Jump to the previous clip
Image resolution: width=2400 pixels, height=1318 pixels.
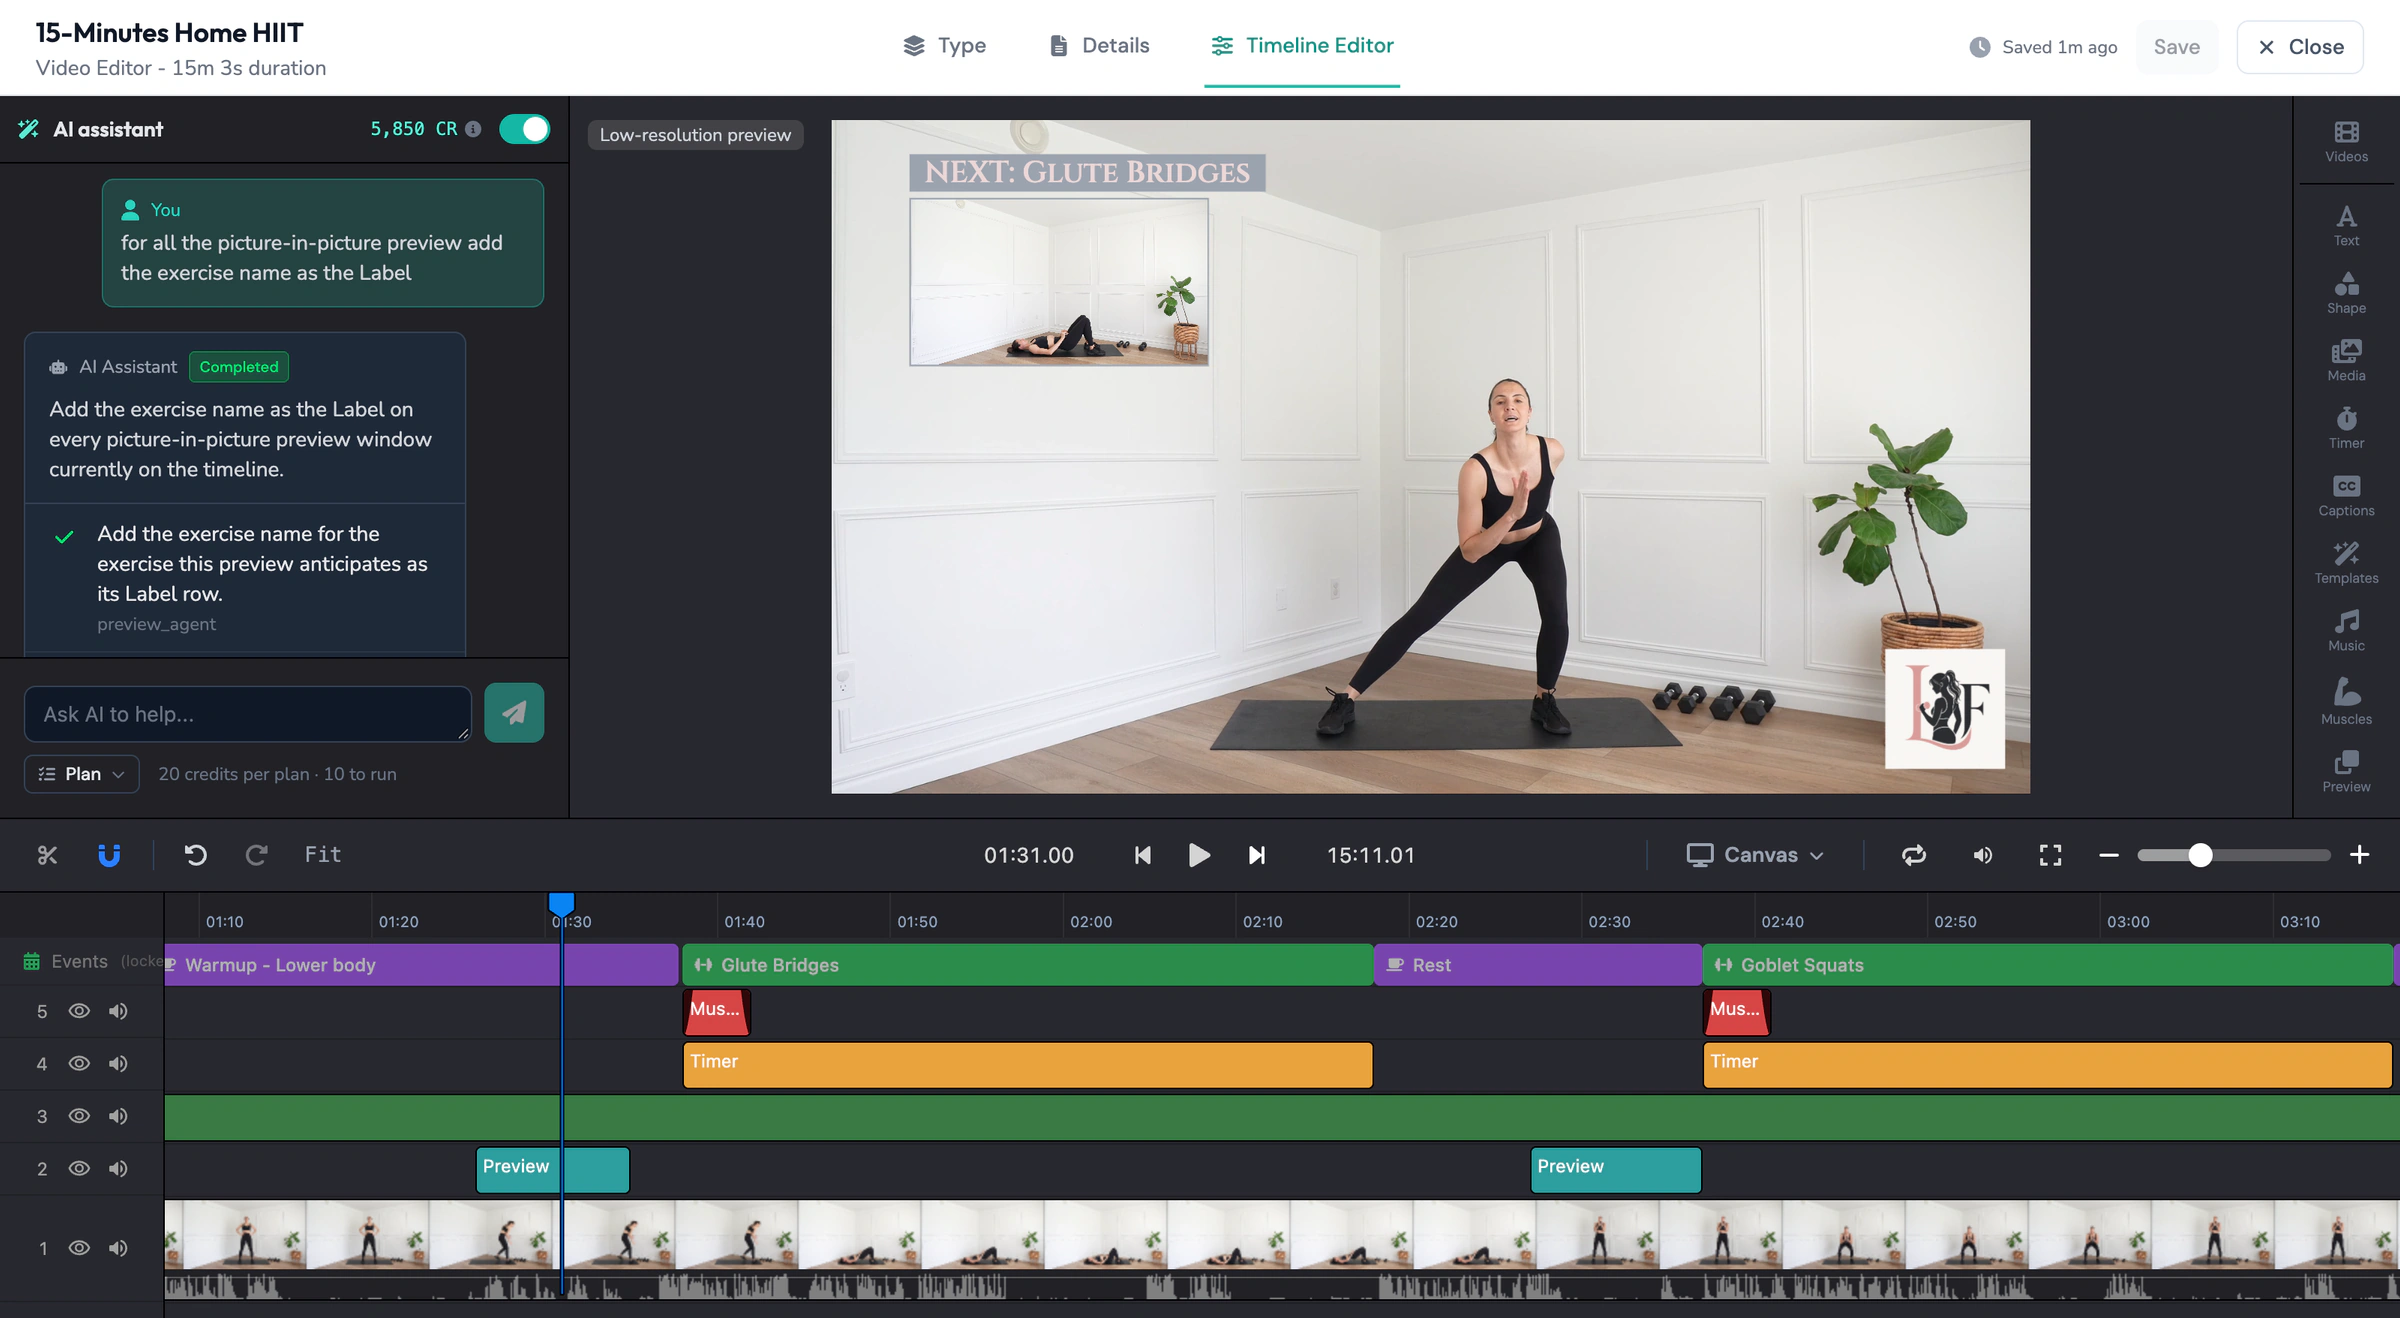point(1142,855)
